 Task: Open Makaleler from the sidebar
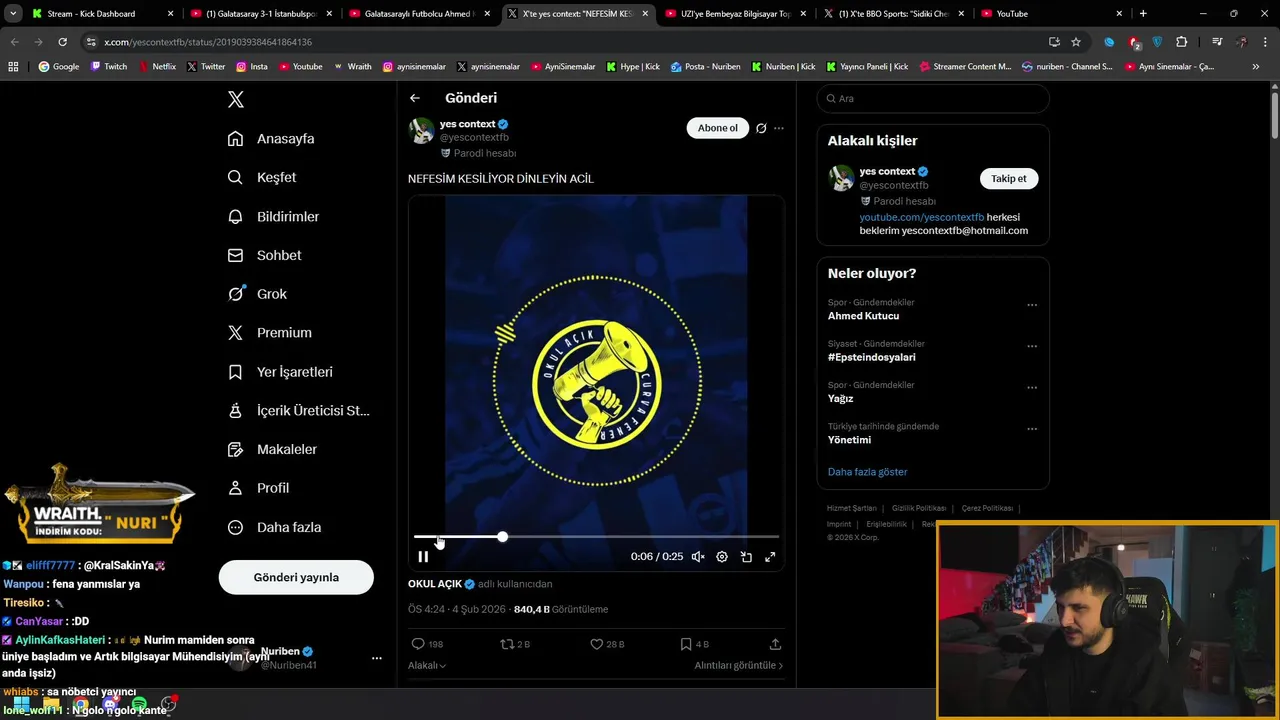[272, 449]
